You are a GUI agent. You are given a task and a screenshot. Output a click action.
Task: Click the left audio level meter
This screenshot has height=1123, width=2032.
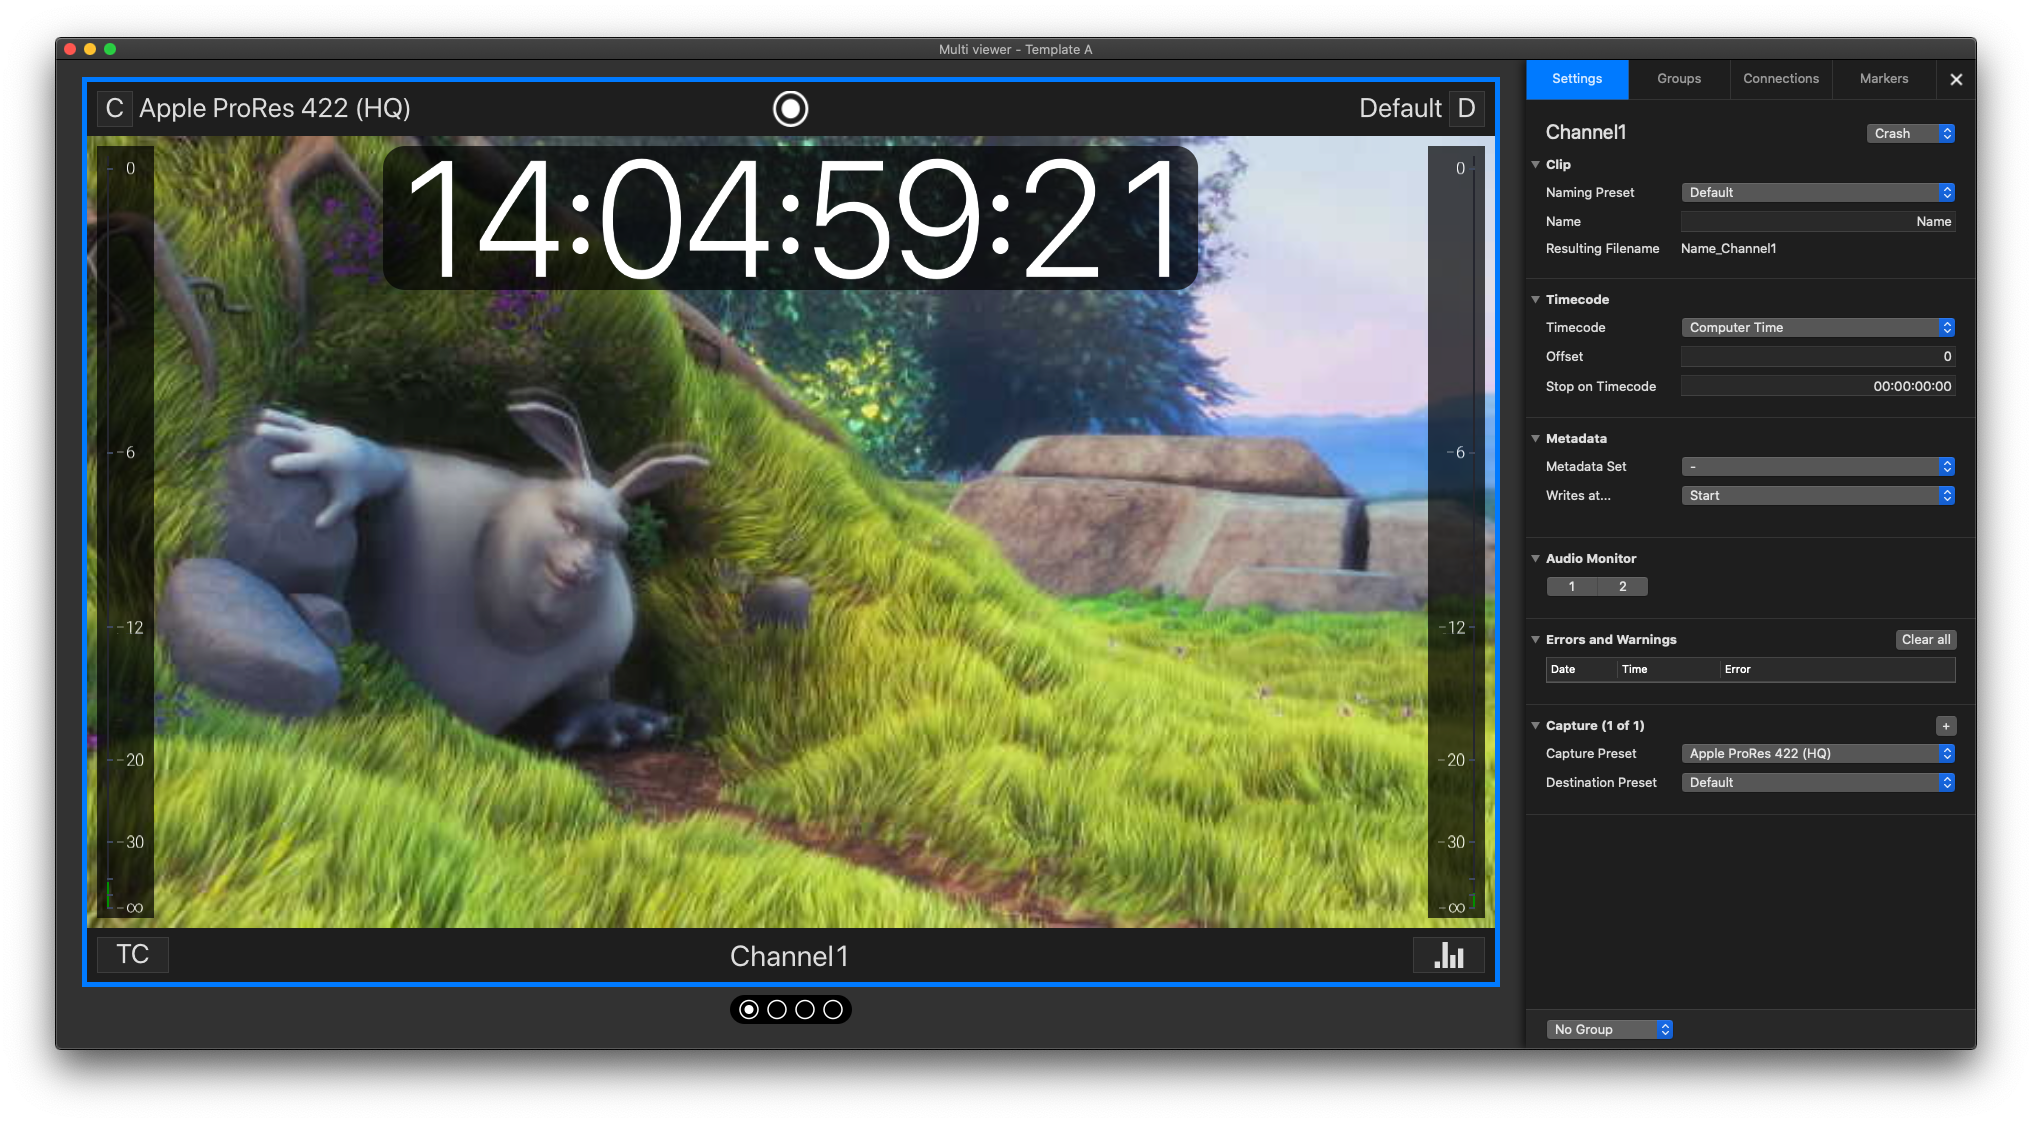point(125,532)
